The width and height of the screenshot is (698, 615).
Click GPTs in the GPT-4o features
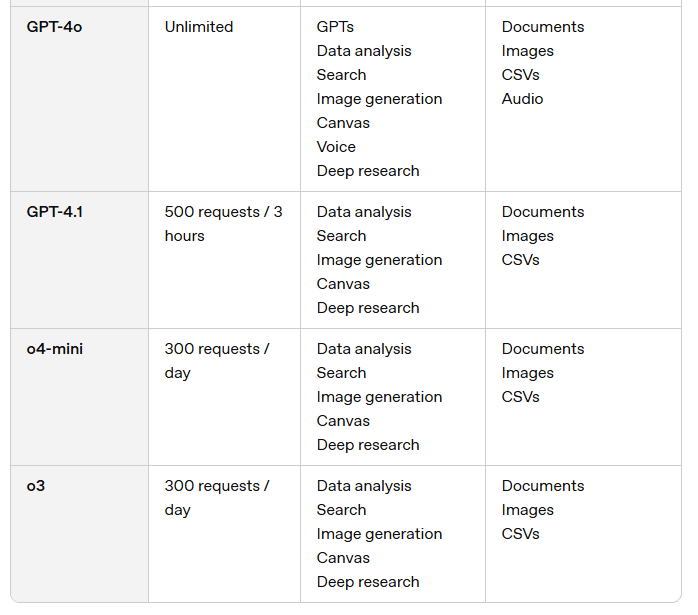pos(335,27)
